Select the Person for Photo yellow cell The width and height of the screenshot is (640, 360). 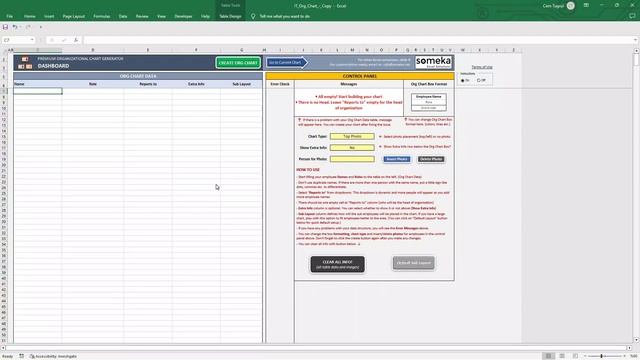click(x=352, y=159)
